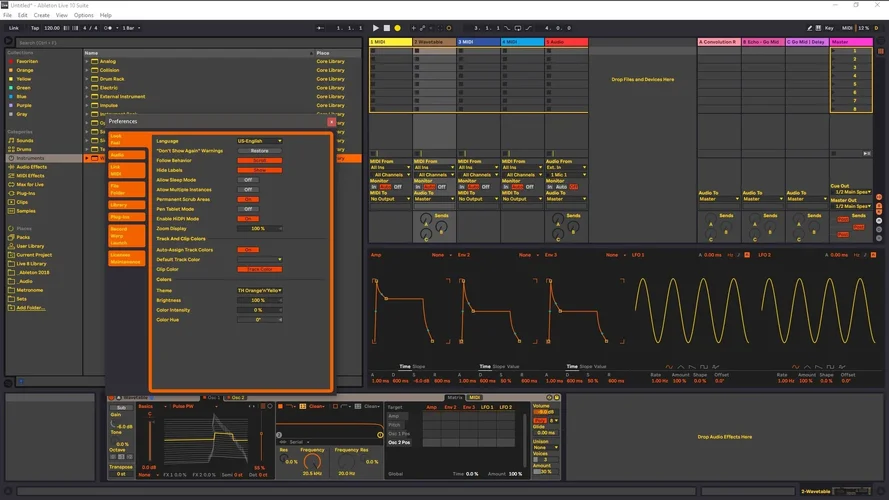Open the Create menu
The width and height of the screenshot is (889, 500).
42,15
